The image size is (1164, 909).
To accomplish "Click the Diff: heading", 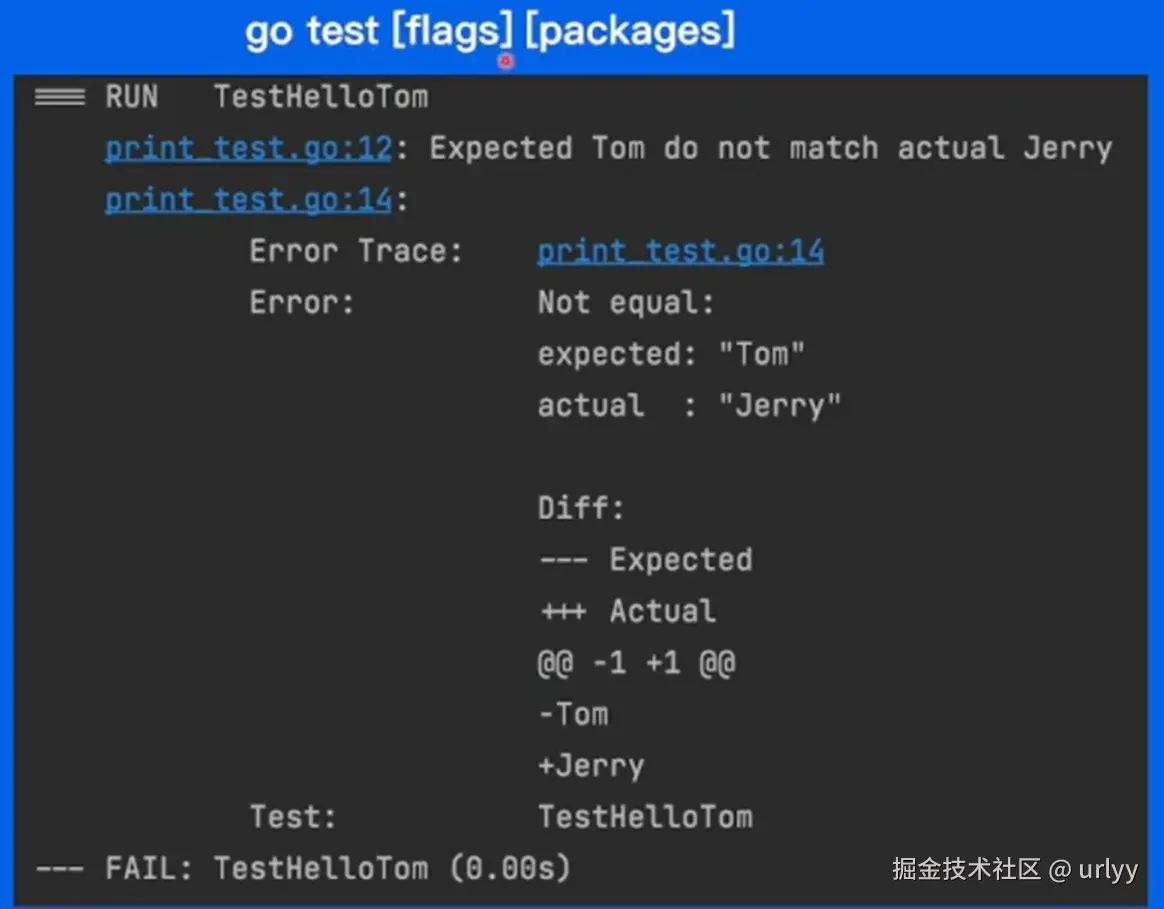I will pyautogui.click(x=581, y=508).
